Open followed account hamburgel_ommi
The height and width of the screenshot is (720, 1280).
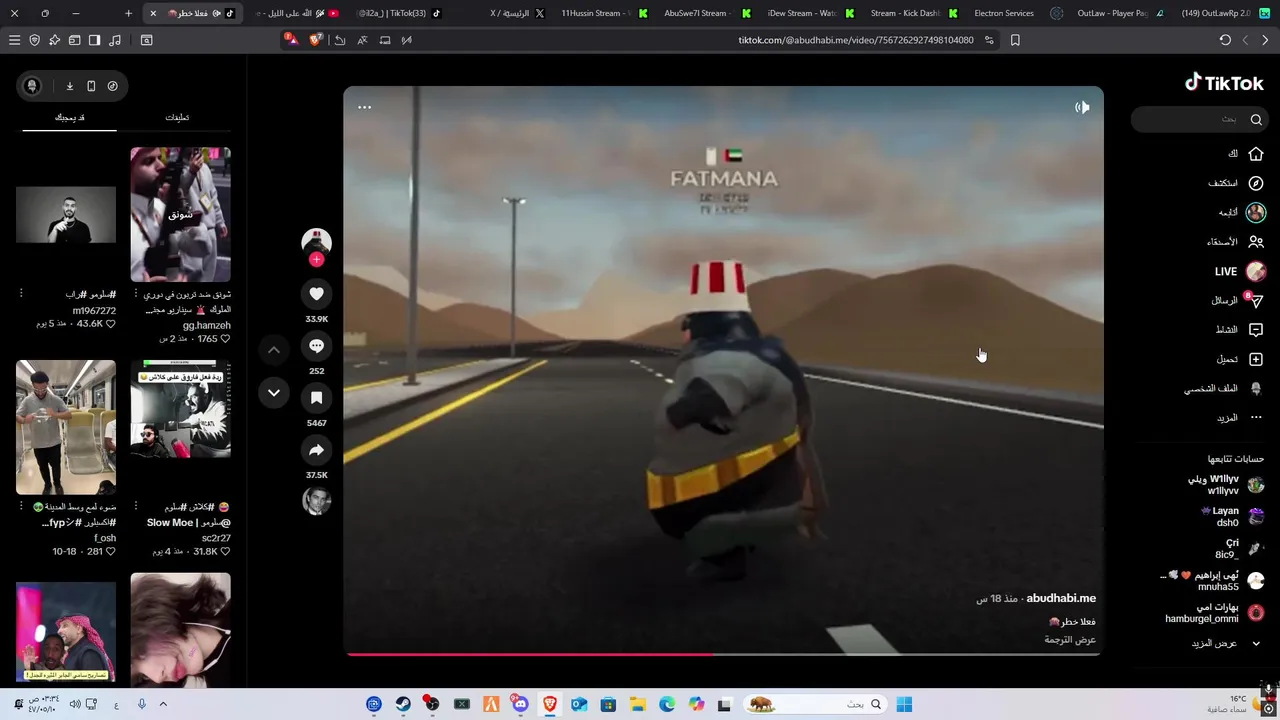coord(1216,613)
